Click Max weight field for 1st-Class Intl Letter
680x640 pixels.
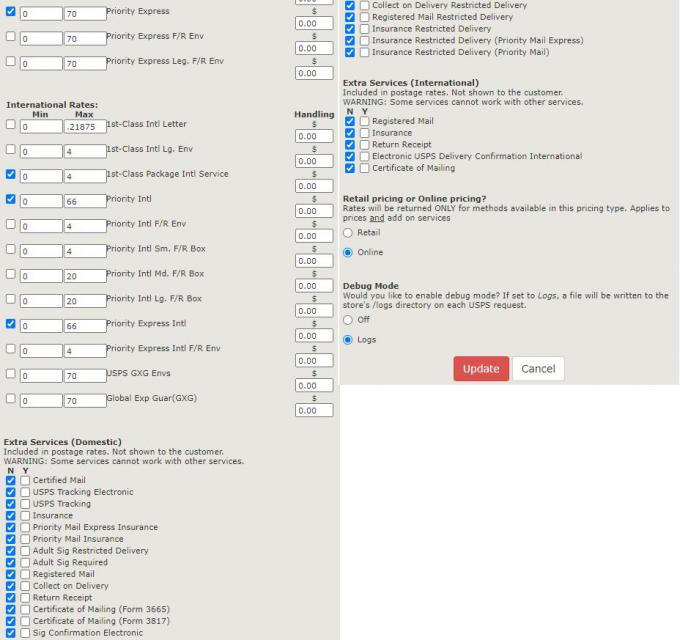click(x=85, y=127)
